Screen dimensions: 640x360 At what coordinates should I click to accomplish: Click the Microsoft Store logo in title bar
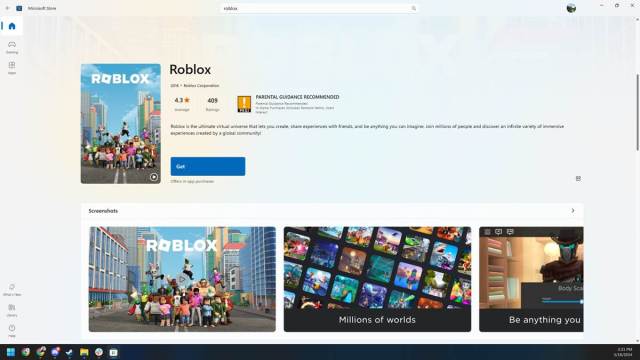click(x=19, y=8)
